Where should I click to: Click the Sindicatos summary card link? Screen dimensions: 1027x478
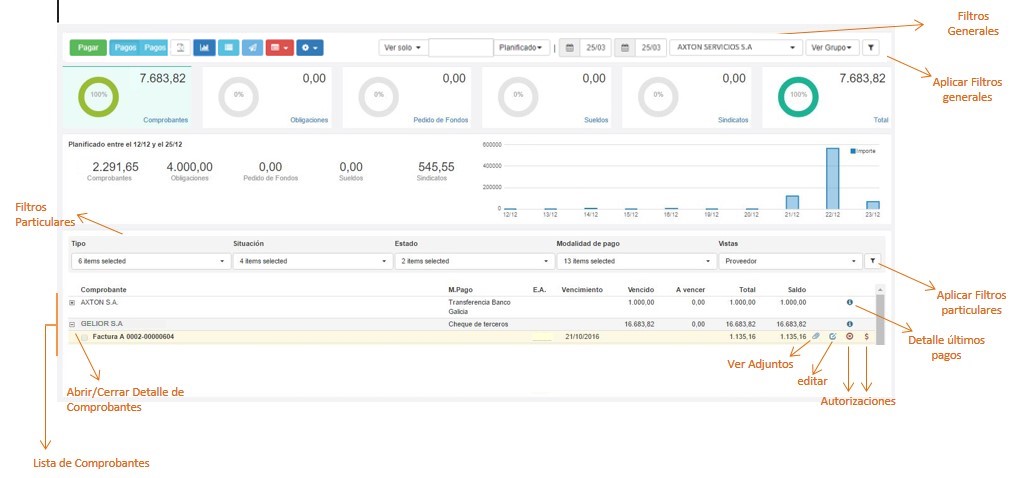click(732, 120)
